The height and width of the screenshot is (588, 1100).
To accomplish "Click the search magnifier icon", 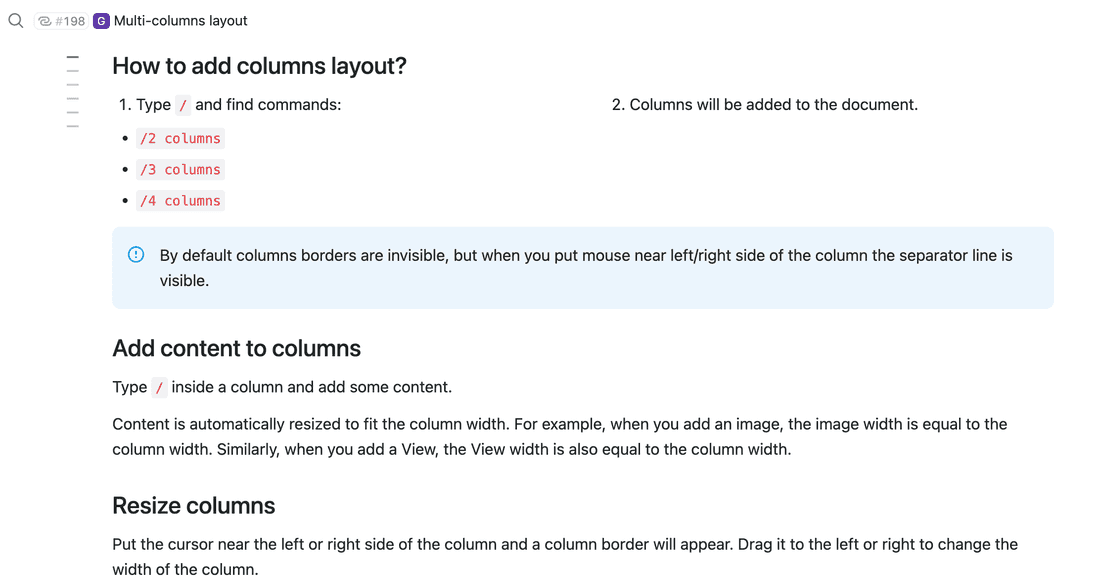I will click(16, 20).
